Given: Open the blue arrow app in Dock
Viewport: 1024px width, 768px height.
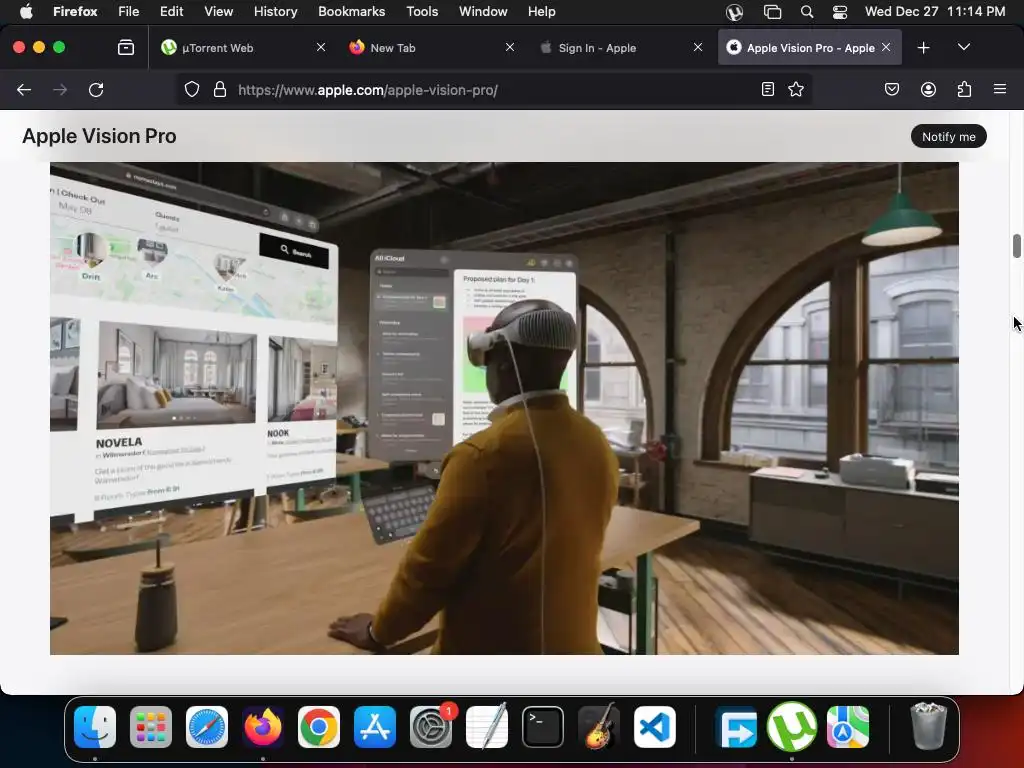Looking at the screenshot, I should tap(736, 727).
